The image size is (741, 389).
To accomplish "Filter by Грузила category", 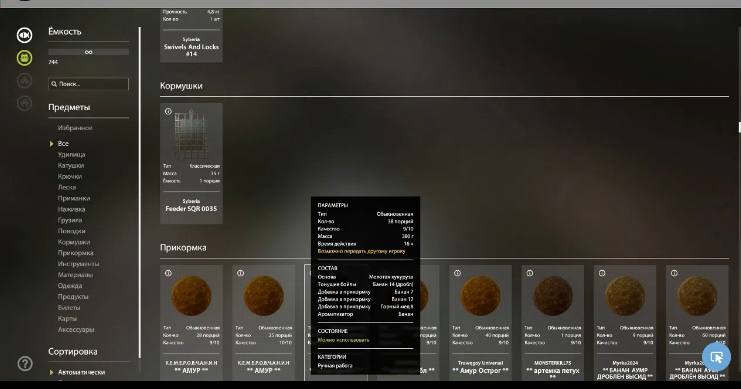I will pos(70,220).
